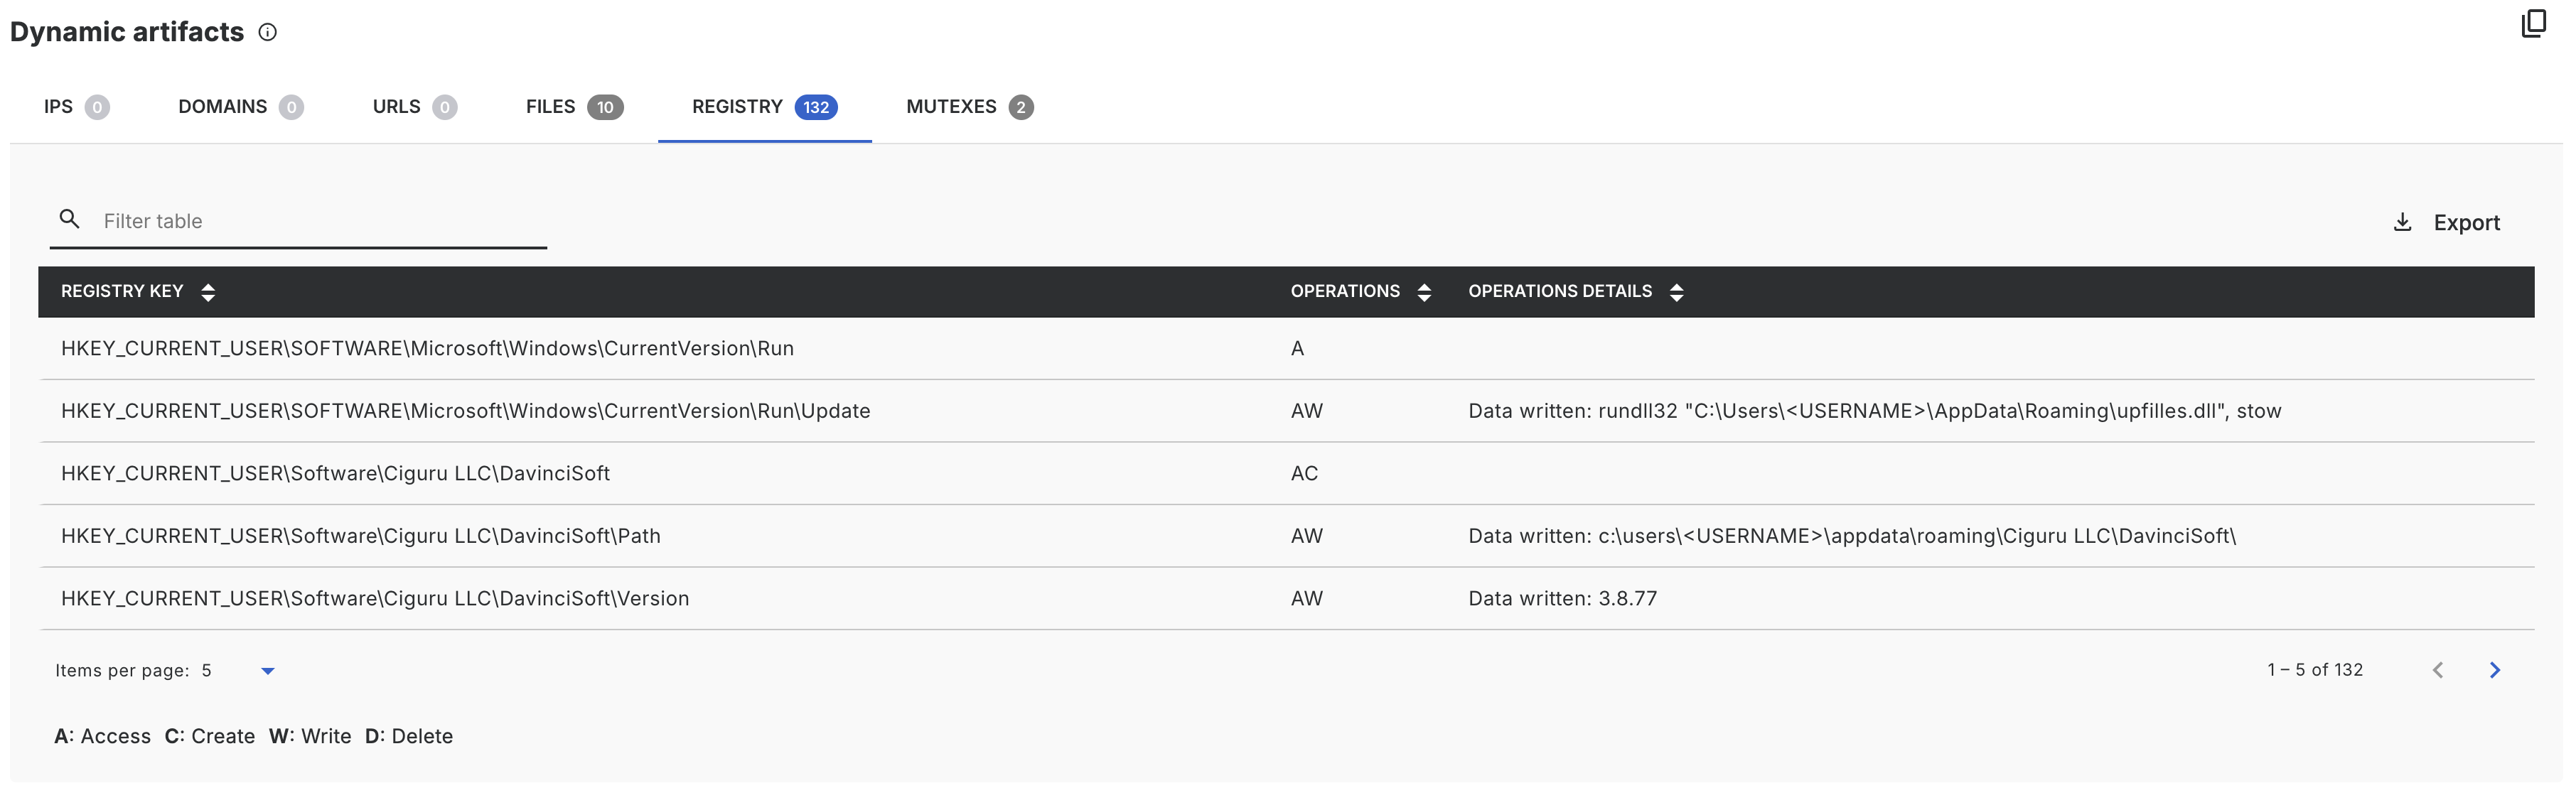Viewport: 2576px width, 810px height.
Task: Select the REGISTRY tab
Action: [x=764, y=107]
